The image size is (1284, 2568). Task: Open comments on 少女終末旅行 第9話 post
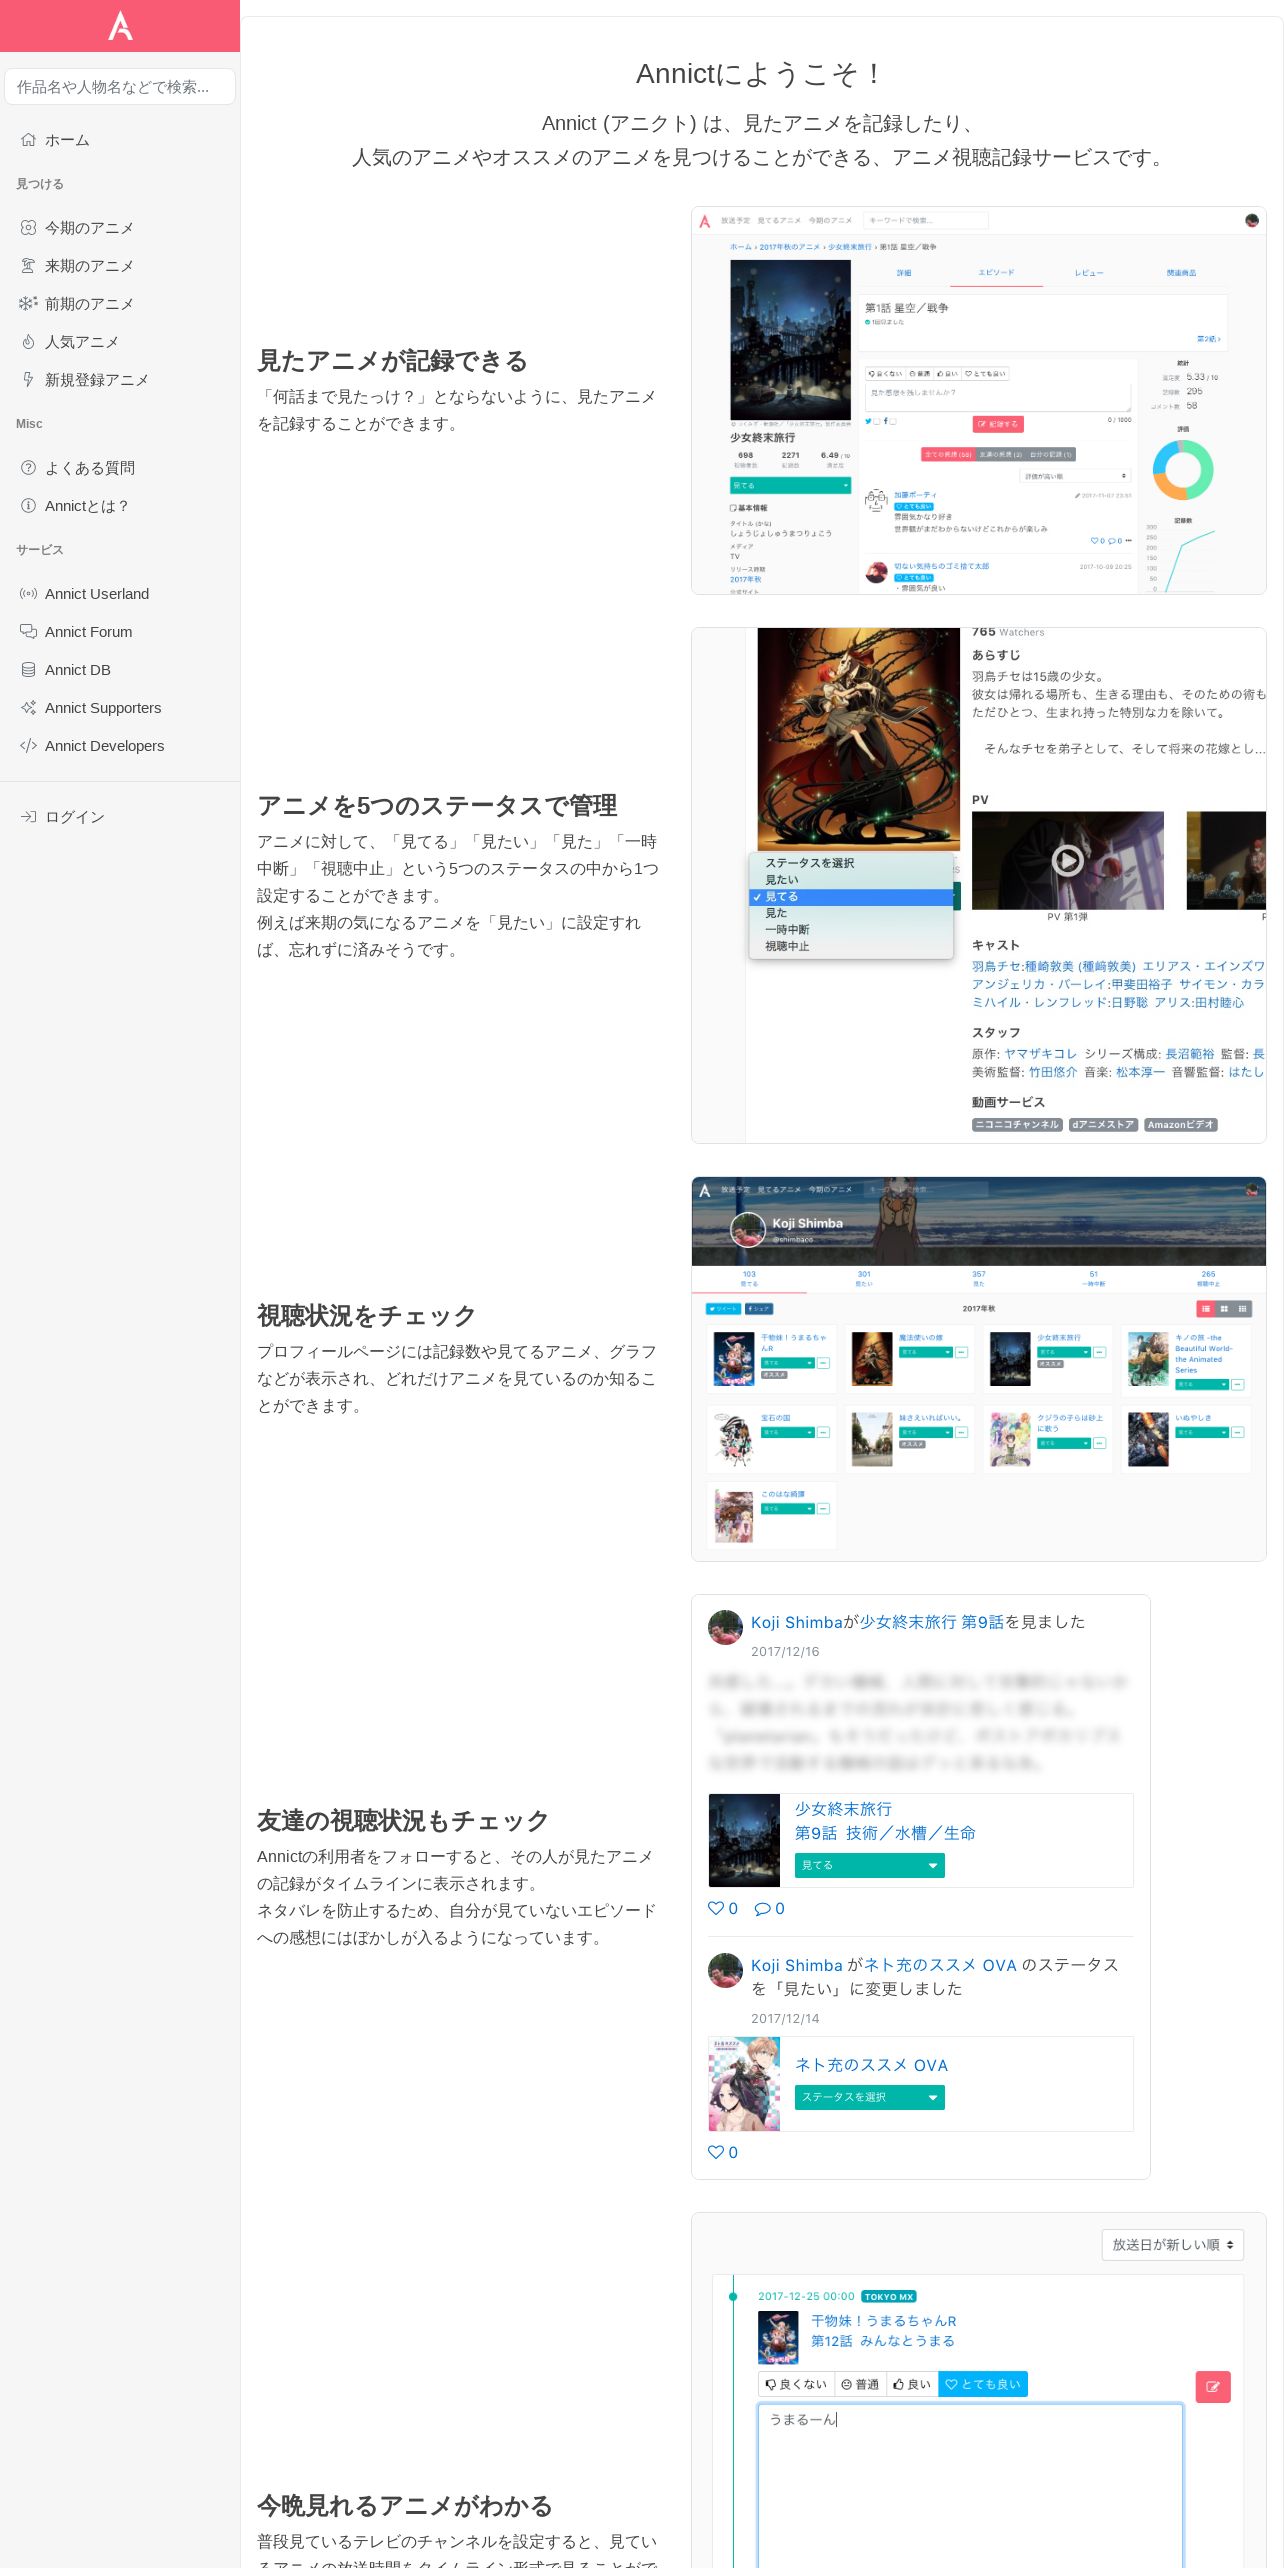[769, 1909]
